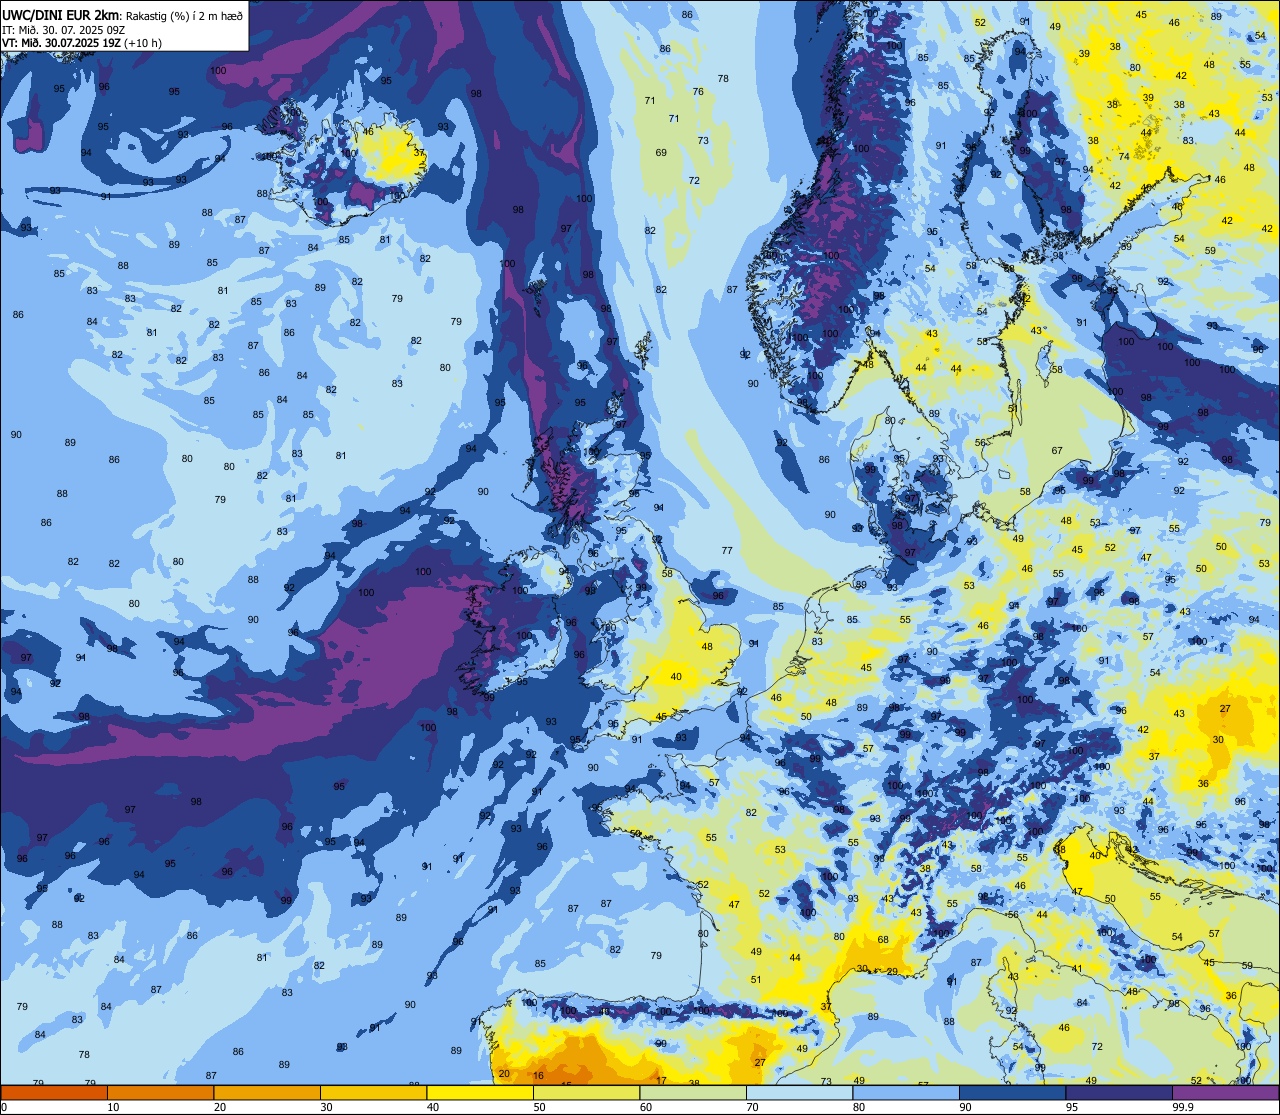Click the title text 'UWC/DINI EUR 2km'
The height and width of the screenshot is (1115, 1280).
point(60,14)
